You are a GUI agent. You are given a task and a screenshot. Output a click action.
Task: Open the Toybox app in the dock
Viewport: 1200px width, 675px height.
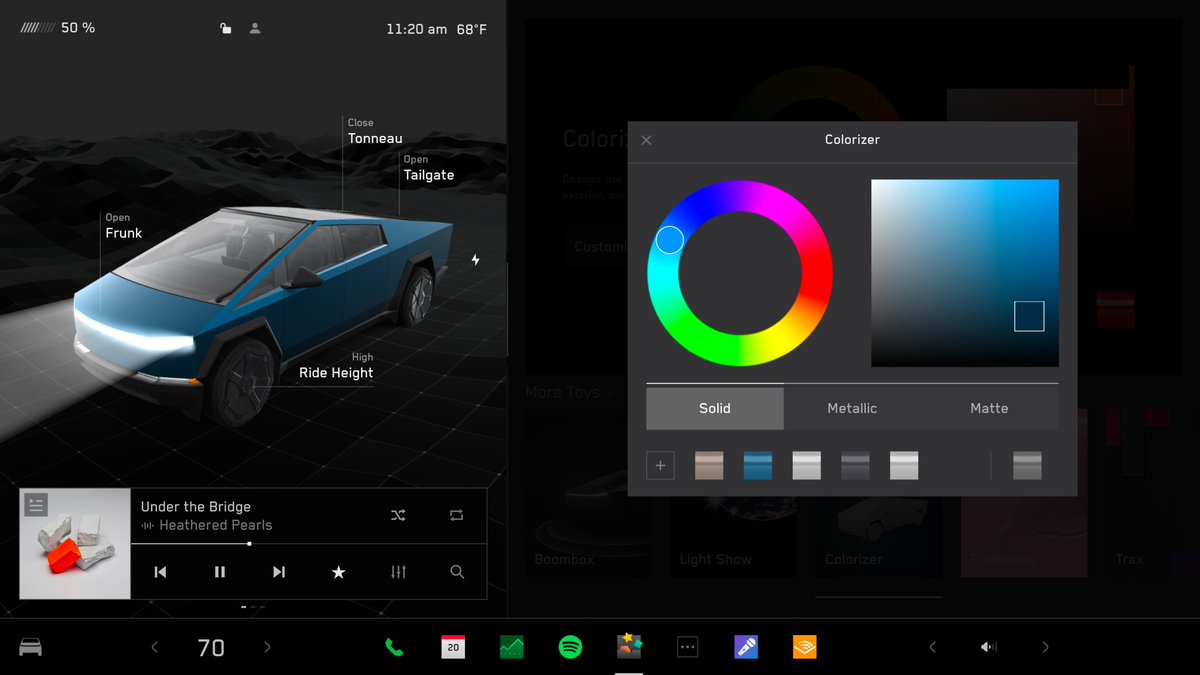(629, 646)
